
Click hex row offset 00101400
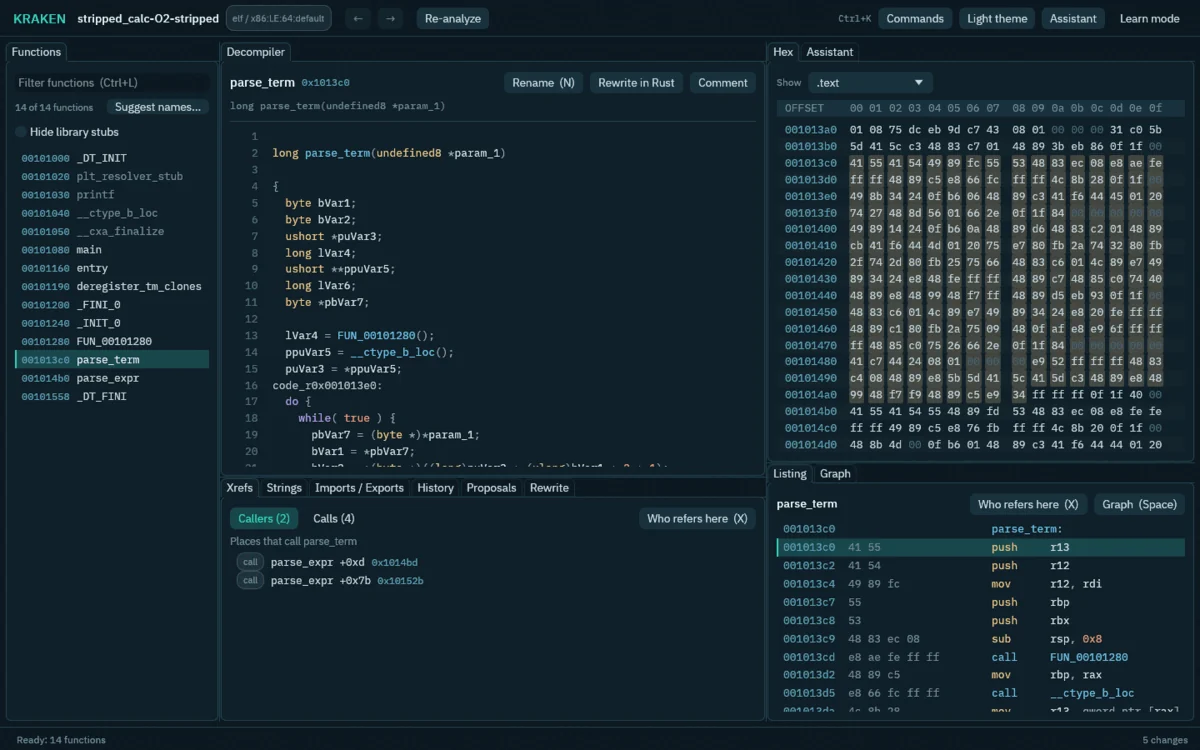pos(810,229)
